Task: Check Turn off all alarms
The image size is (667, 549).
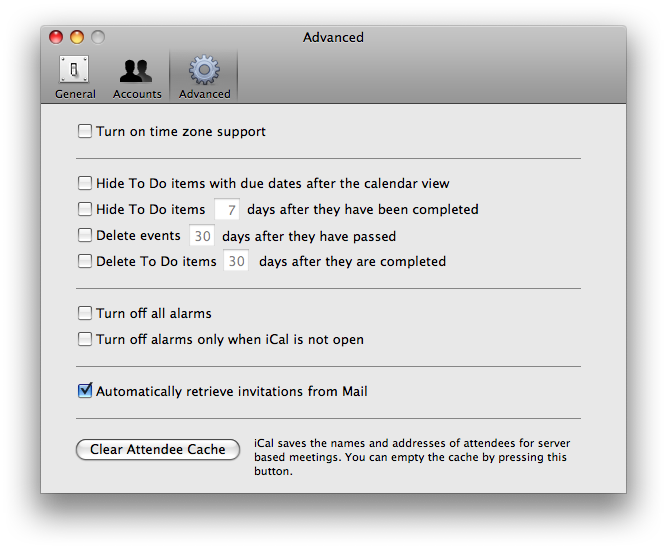Action: [x=85, y=313]
